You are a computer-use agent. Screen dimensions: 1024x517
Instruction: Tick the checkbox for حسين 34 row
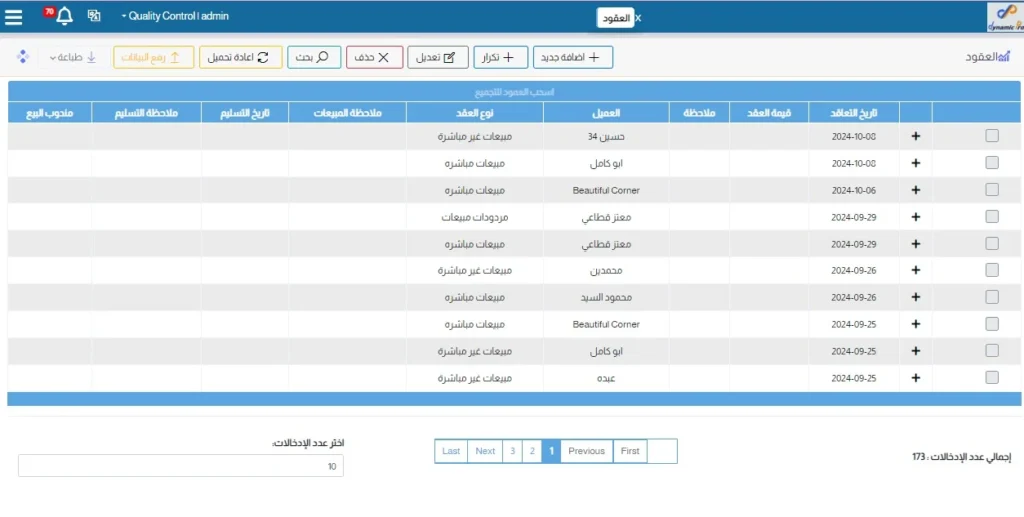(x=991, y=136)
